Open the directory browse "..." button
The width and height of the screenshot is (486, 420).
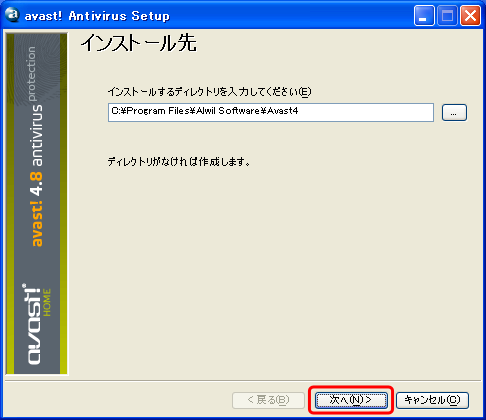(454, 113)
